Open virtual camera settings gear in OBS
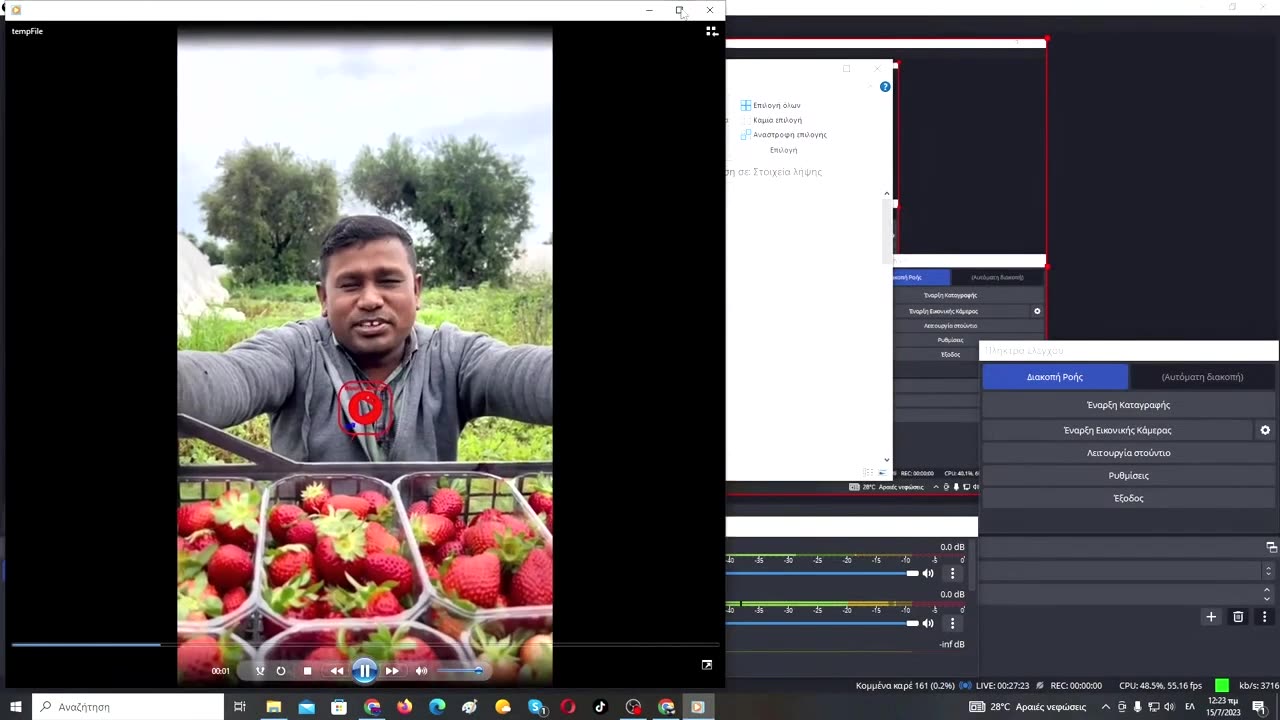This screenshot has width=1280, height=720. point(1265,430)
